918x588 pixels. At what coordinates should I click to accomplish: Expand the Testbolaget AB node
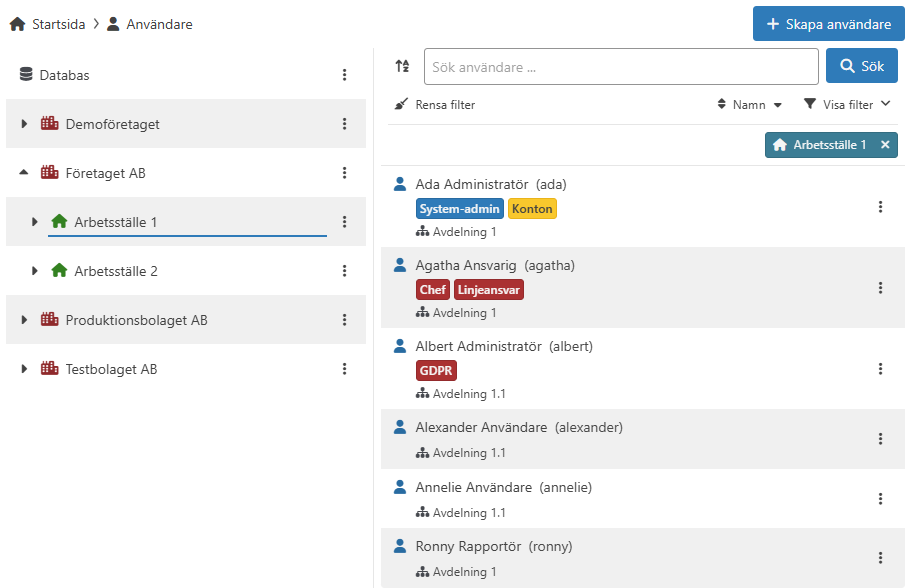click(x=24, y=369)
